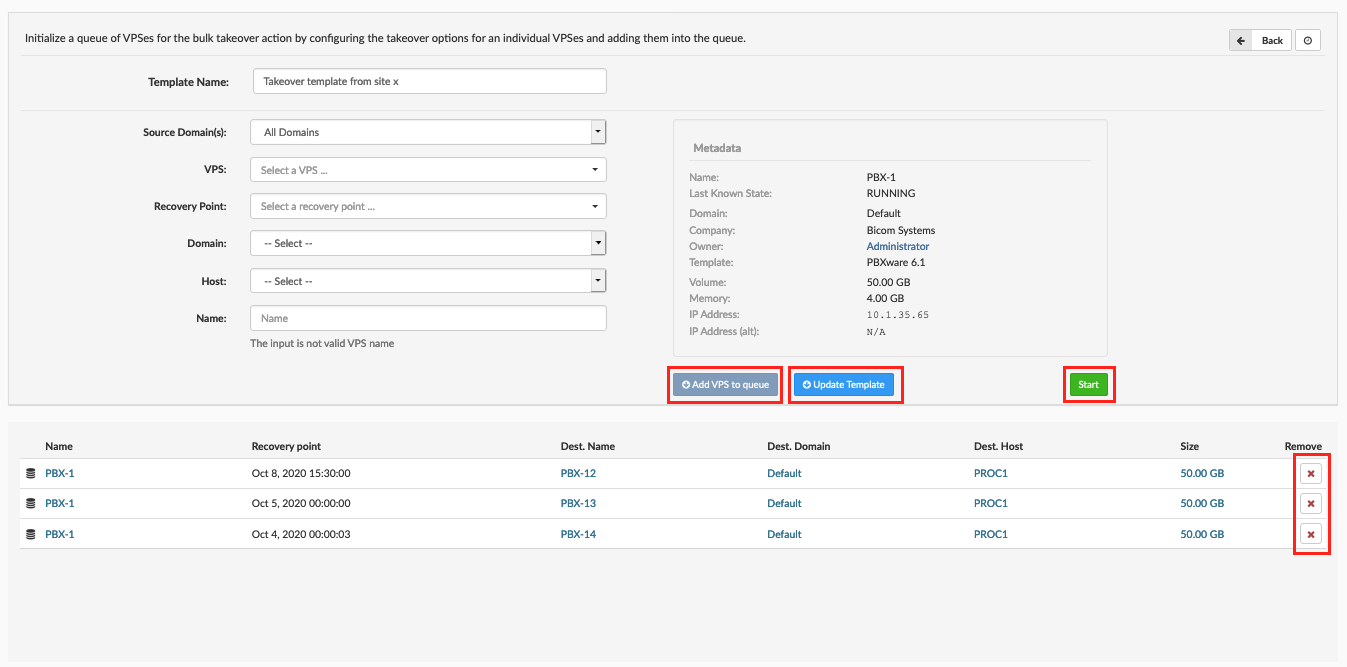Click the help icon beside Back
This screenshot has height=667, width=1347.
tap(1308, 40)
